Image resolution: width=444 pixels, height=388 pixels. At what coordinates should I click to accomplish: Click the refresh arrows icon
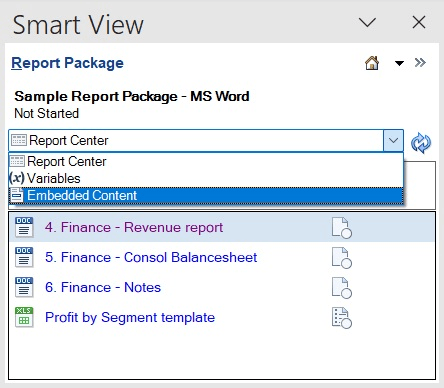pos(421,143)
